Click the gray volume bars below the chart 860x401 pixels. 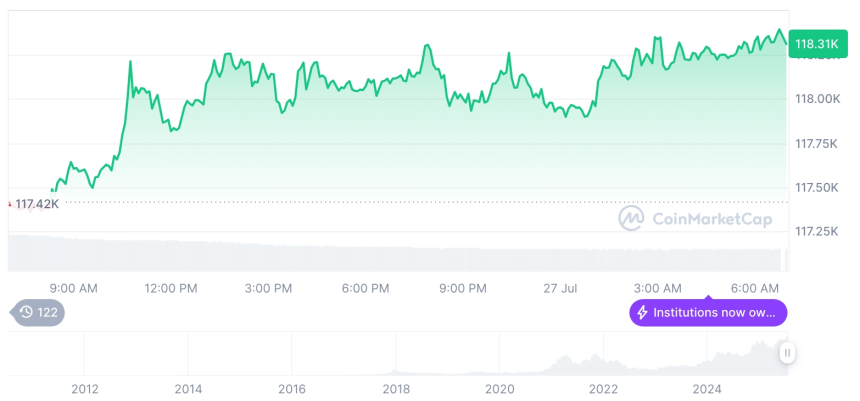[400, 257]
